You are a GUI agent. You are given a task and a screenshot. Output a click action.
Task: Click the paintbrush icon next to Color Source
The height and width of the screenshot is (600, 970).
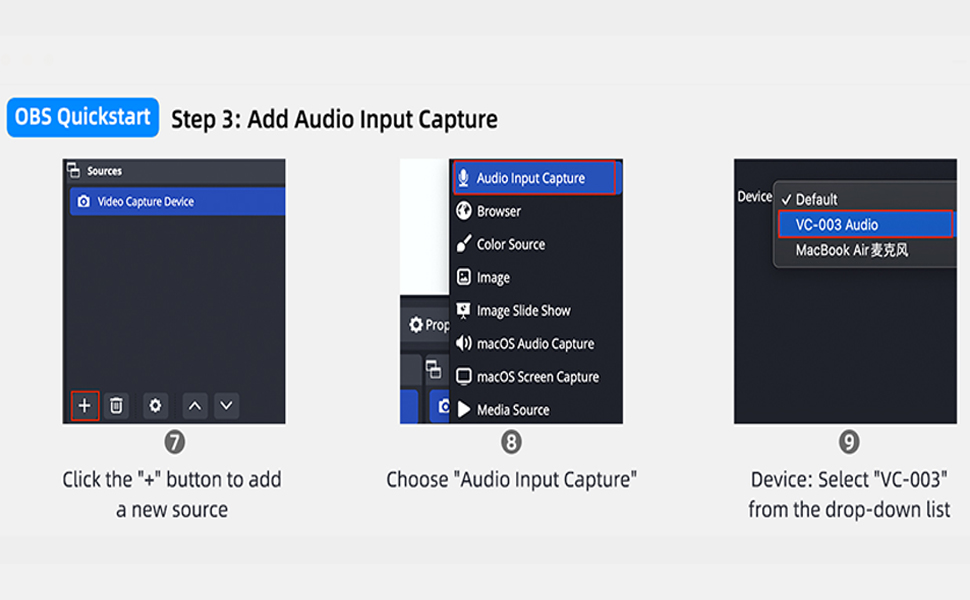click(464, 244)
